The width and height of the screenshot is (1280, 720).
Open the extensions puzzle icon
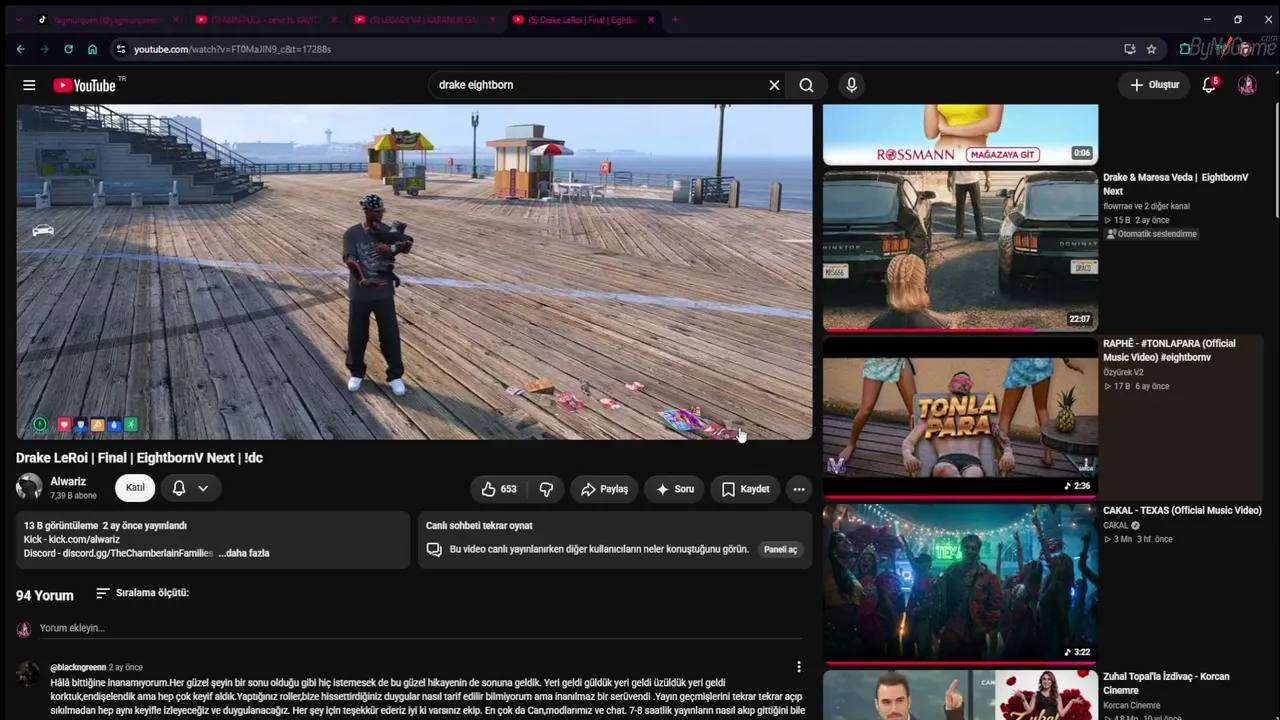point(1185,49)
